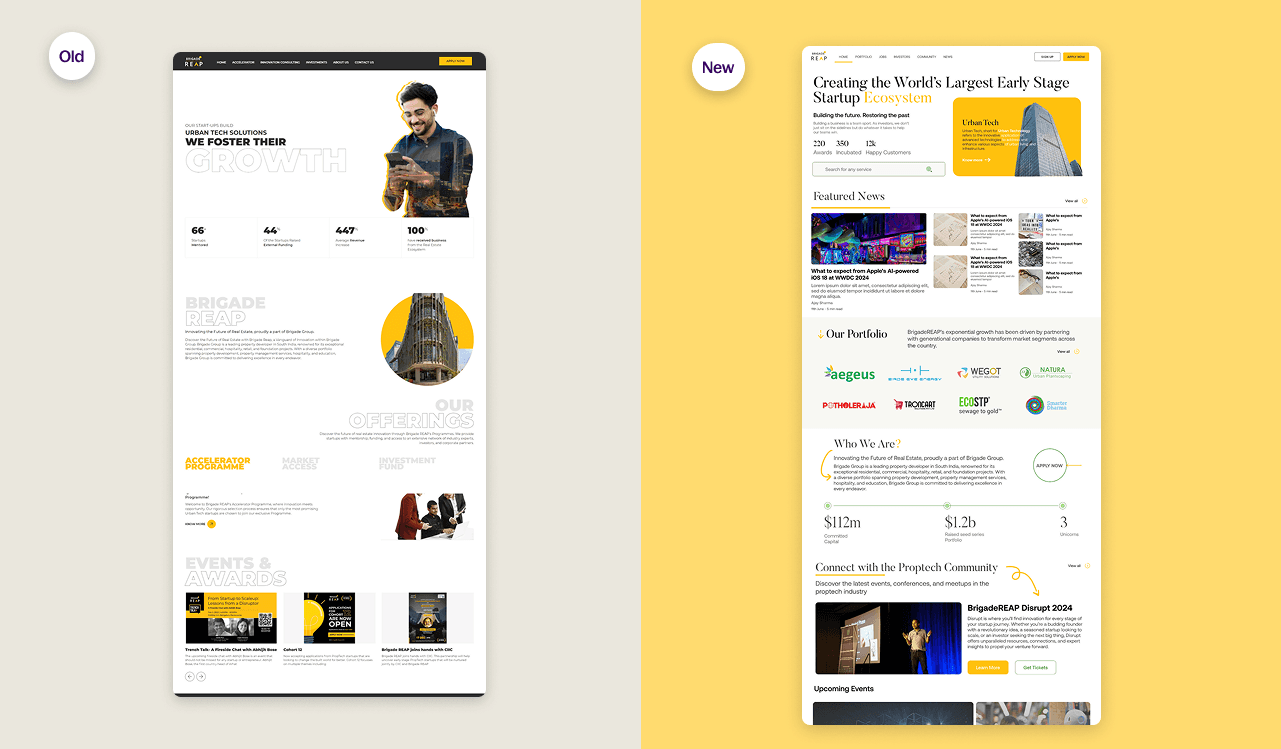The height and width of the screenshot is (749, 1281).
Task: Click magnifier icon in the service search box
Action: [930, 170]
